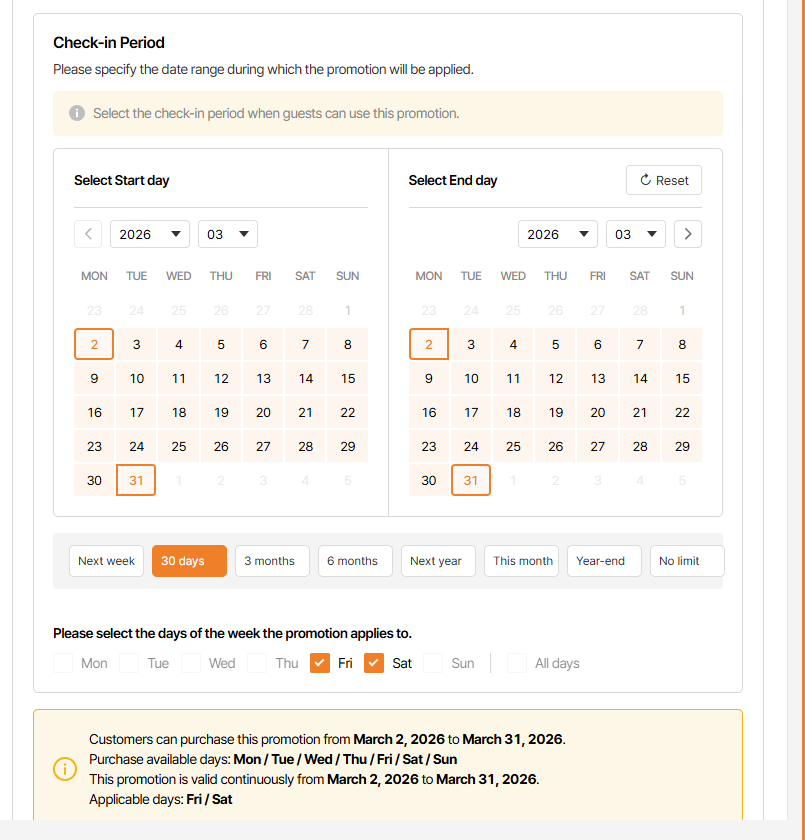Screen dimensions: 805x840
Task: Select day 15 in Start day calendar
Action: click(348, 378)
